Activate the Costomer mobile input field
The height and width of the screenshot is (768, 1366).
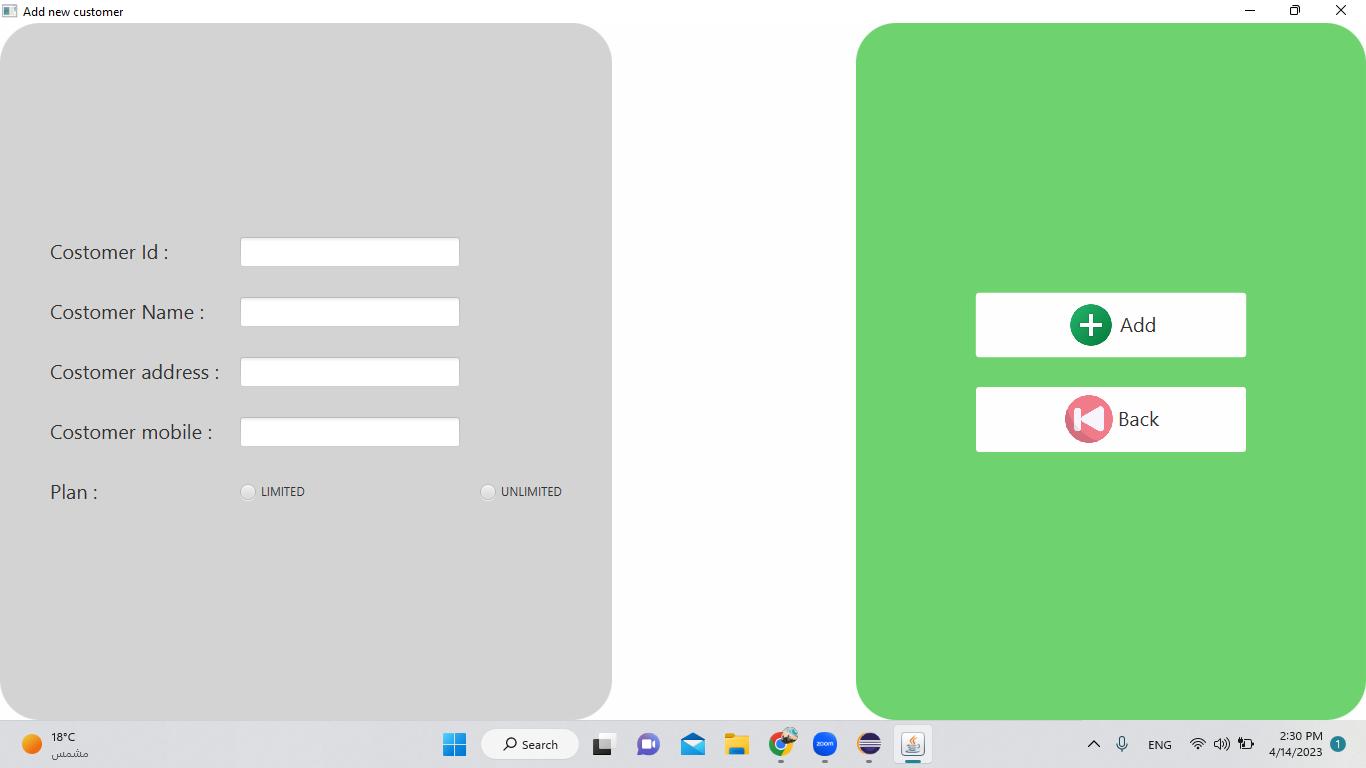tap(350, 432)
